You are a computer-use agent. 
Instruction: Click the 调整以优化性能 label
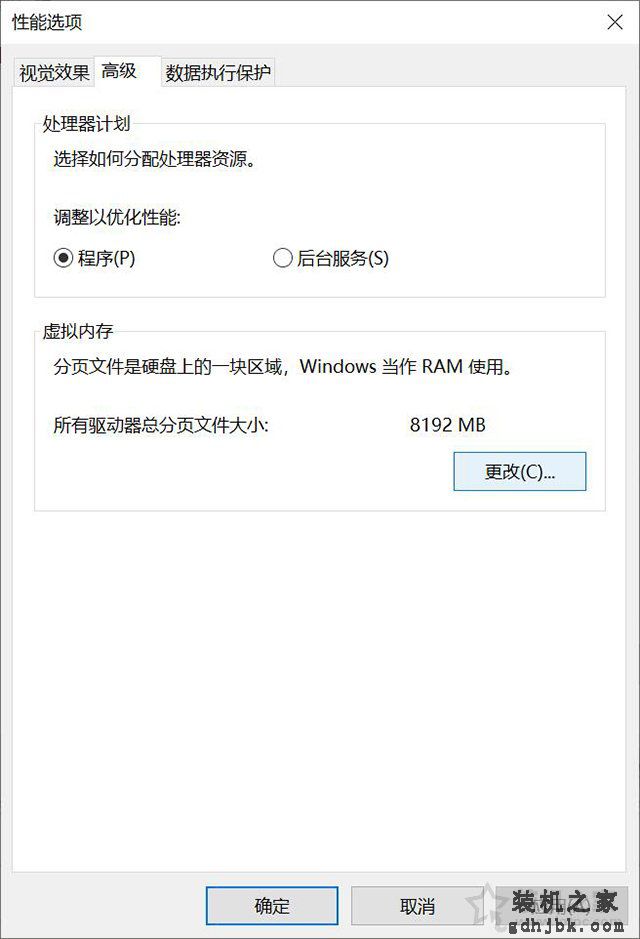click(x=117, y=217)
